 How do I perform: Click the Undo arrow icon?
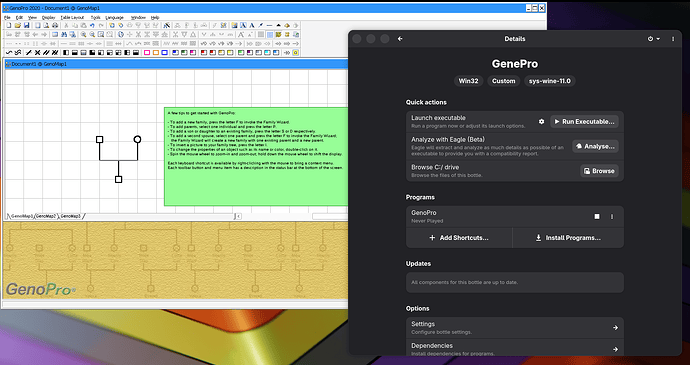(92, 26)
